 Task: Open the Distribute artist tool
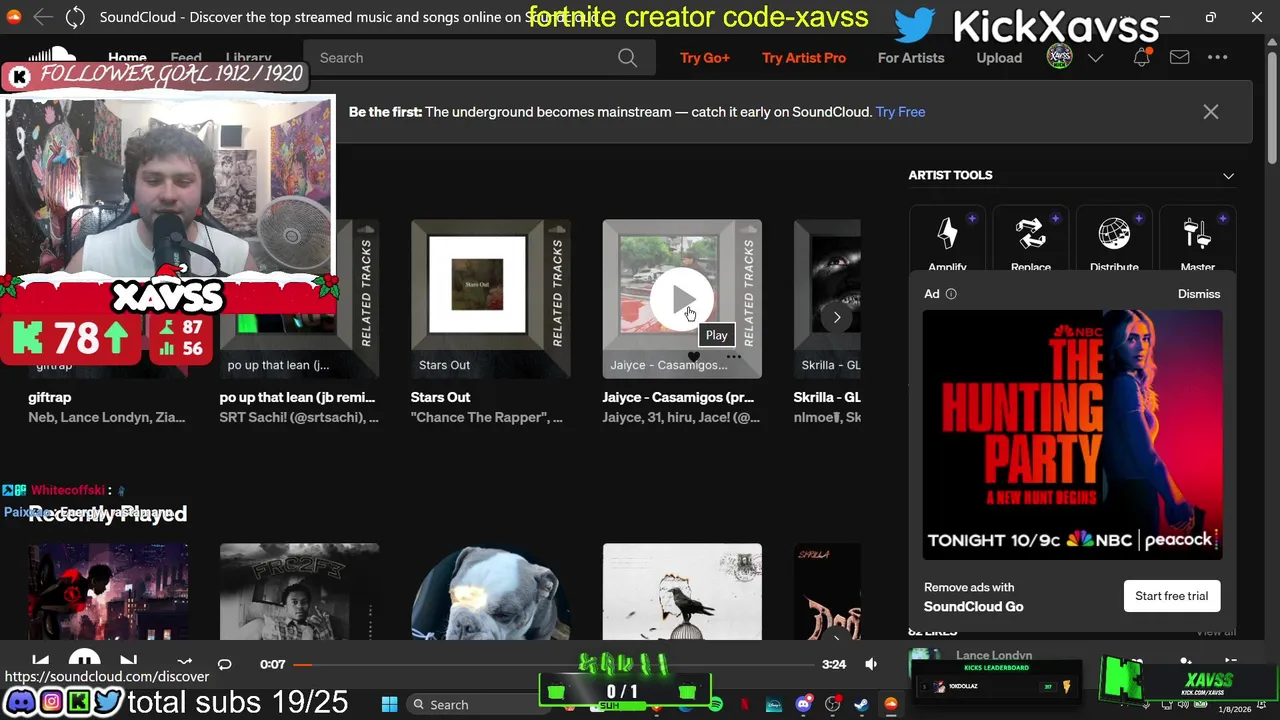coord(1114,240)
